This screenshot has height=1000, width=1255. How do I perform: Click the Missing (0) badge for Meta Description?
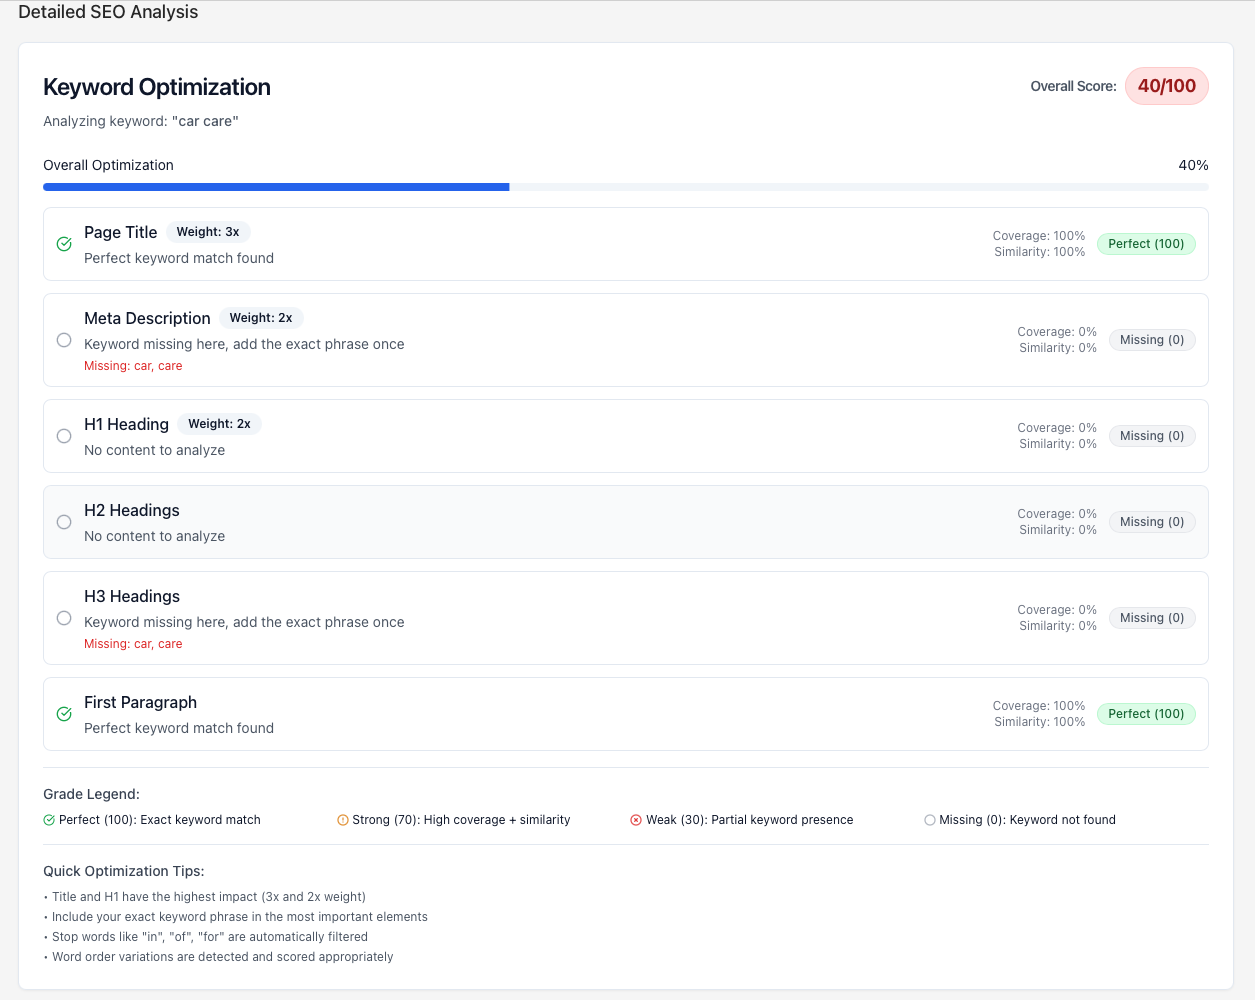(1152, 340)
